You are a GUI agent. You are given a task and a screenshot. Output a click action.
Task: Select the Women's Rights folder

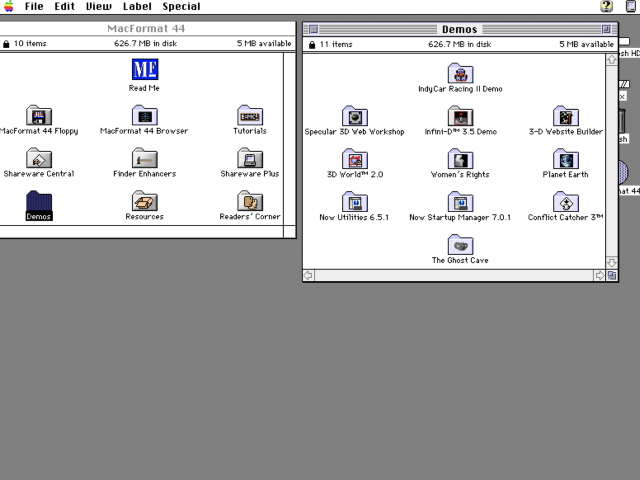coord(460,159)
